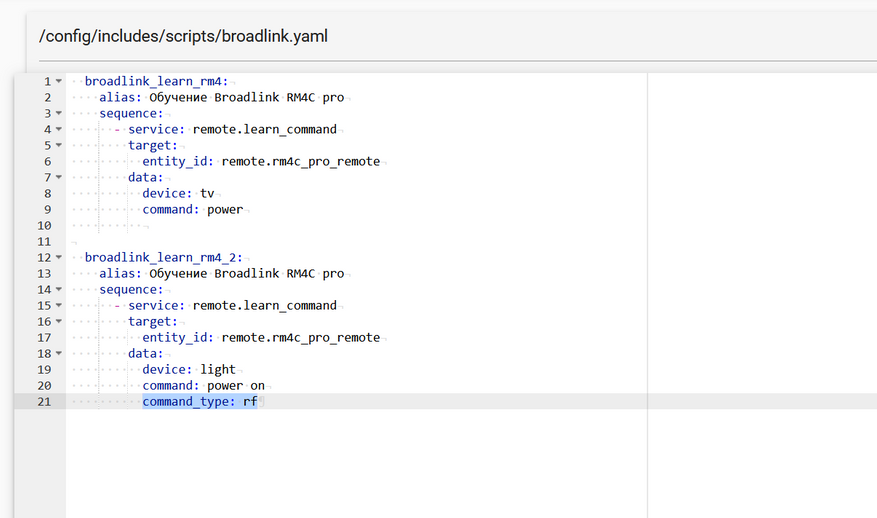Click remote.learn_command on line 15
The image size is (877, 518).
(x=265, y=306)
